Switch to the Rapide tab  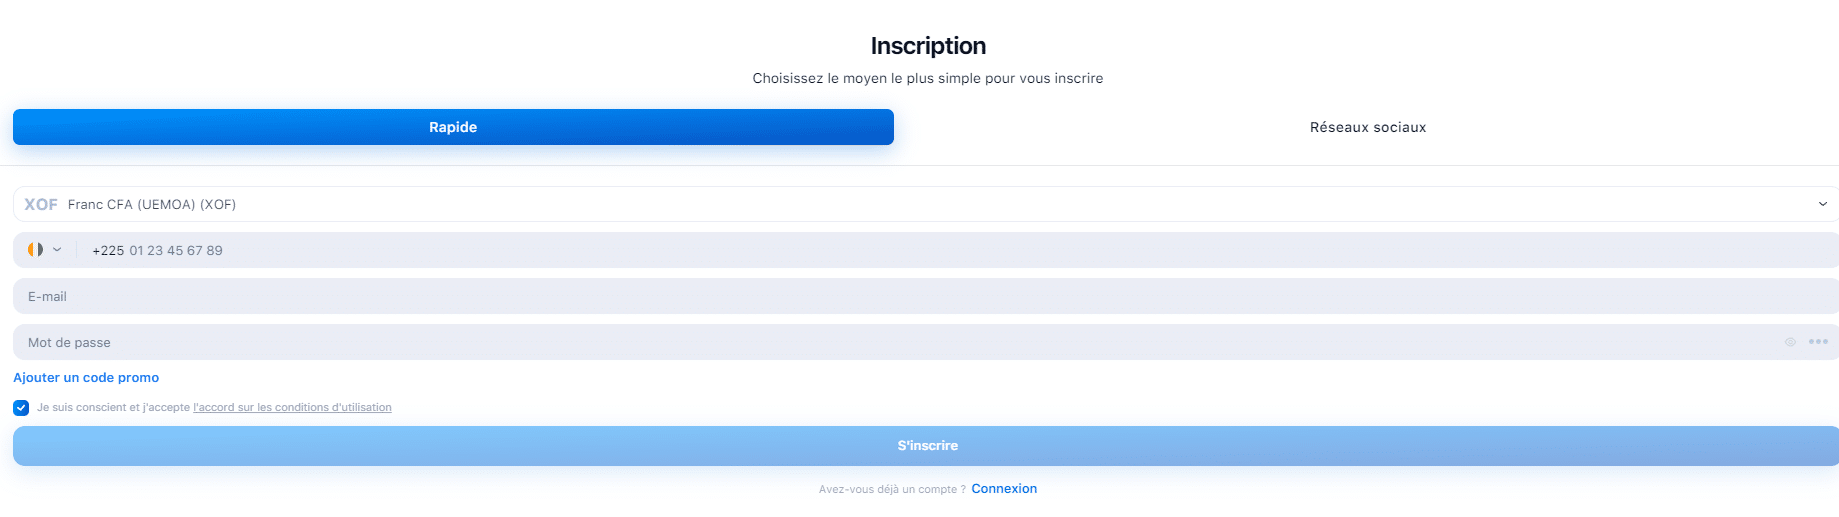(453, 127)
